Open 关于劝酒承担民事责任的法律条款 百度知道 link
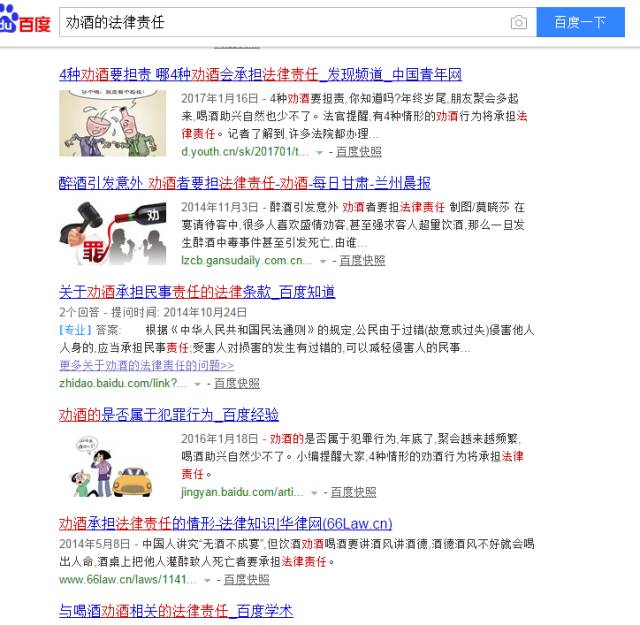 (x=197, y=291)
